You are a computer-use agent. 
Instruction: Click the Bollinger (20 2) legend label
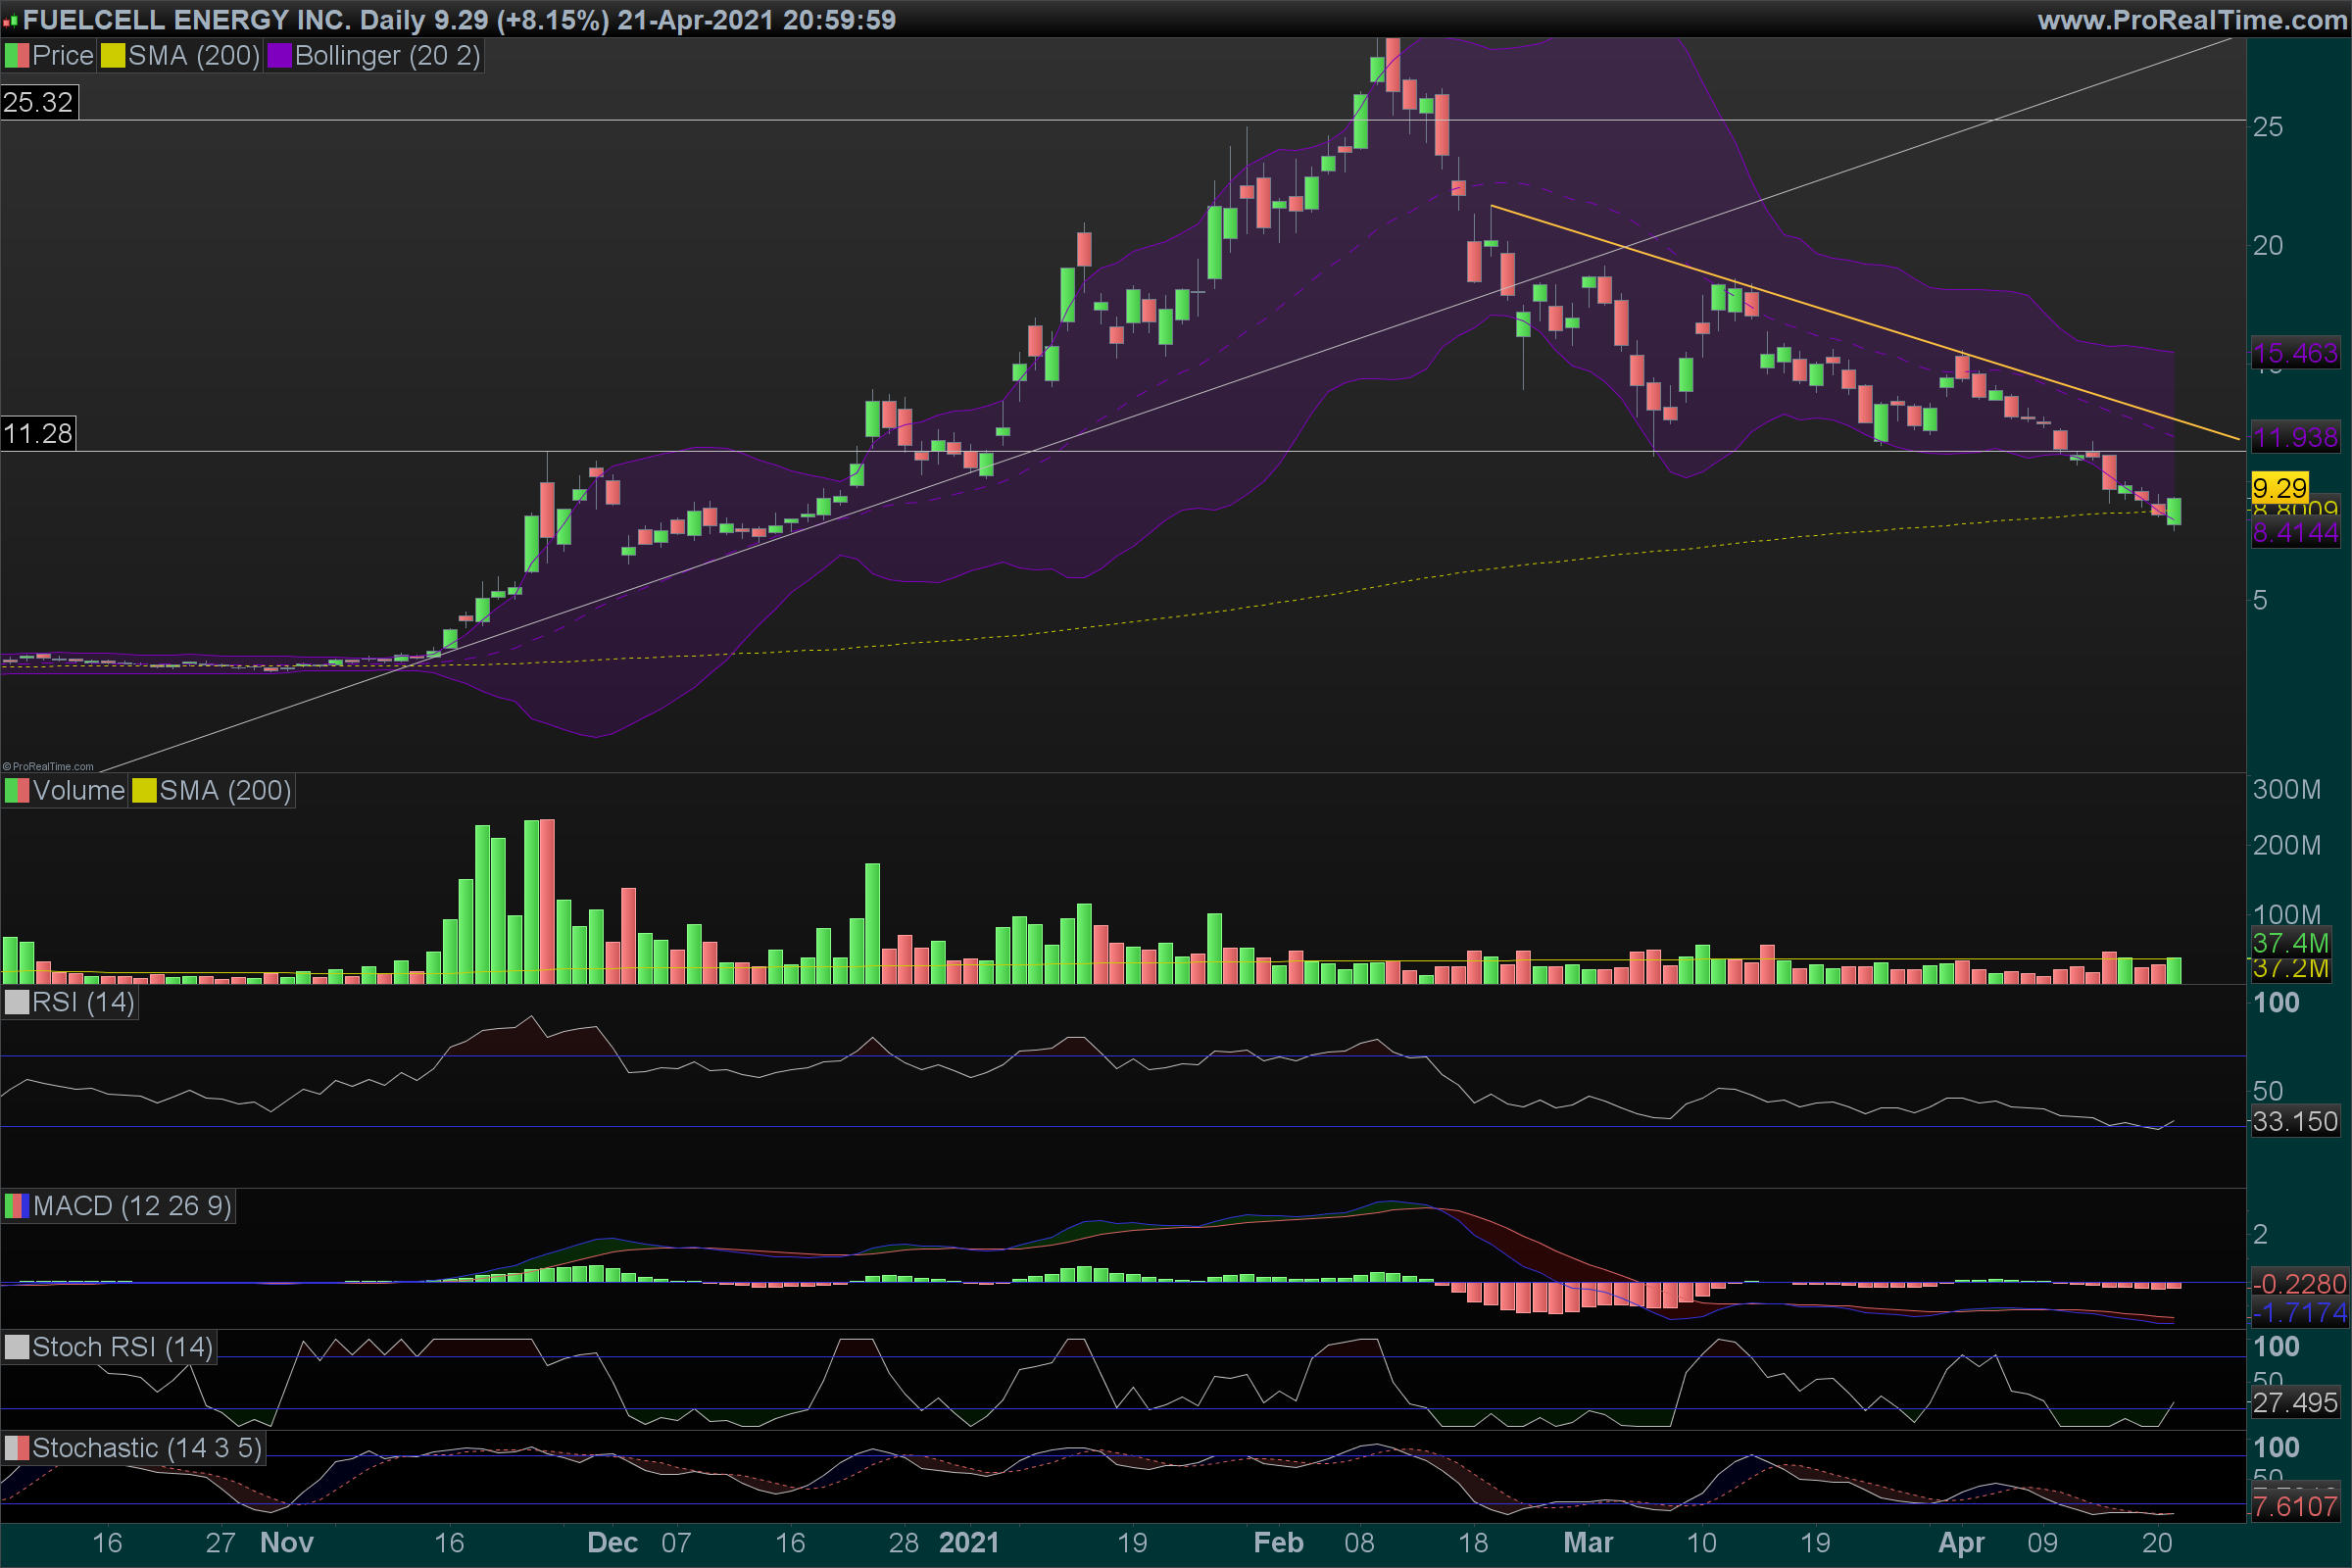(387, 56)
